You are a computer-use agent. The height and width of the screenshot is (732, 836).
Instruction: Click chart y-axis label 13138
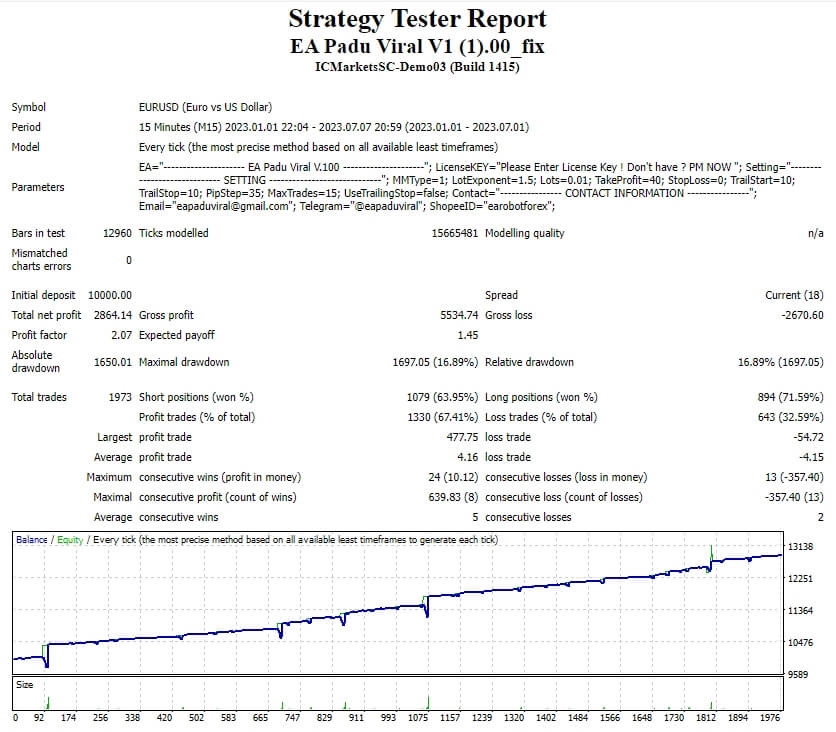pyautogui.click(x=800, y=547)
